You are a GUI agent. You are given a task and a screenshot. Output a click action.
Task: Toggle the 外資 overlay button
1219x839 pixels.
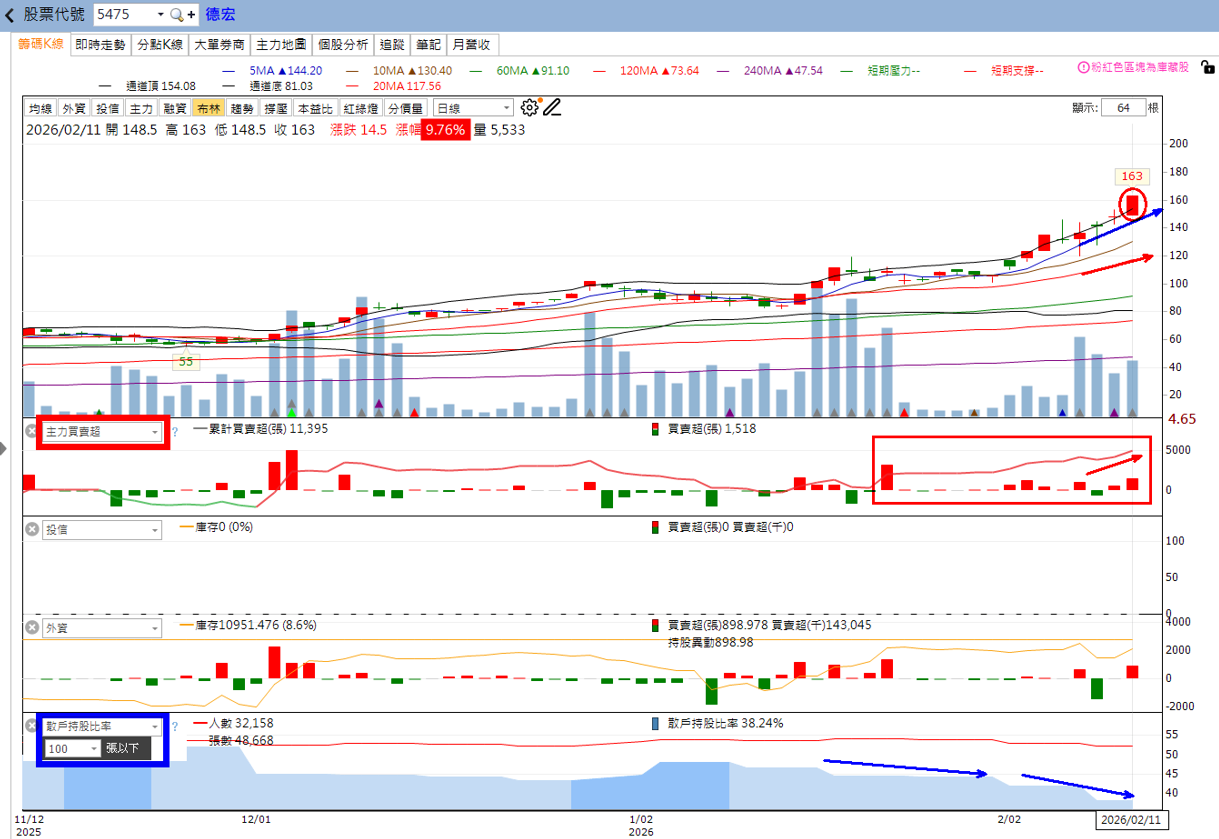tap(74, 108)
